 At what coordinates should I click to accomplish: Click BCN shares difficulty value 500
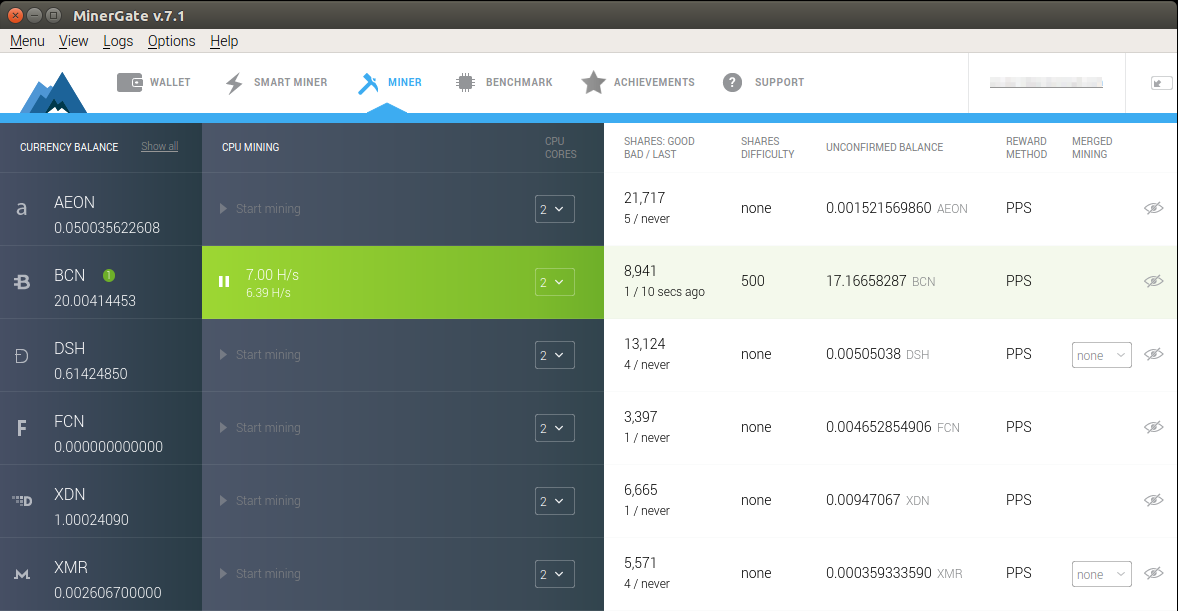pyautogui.click(x=753, y=281)
